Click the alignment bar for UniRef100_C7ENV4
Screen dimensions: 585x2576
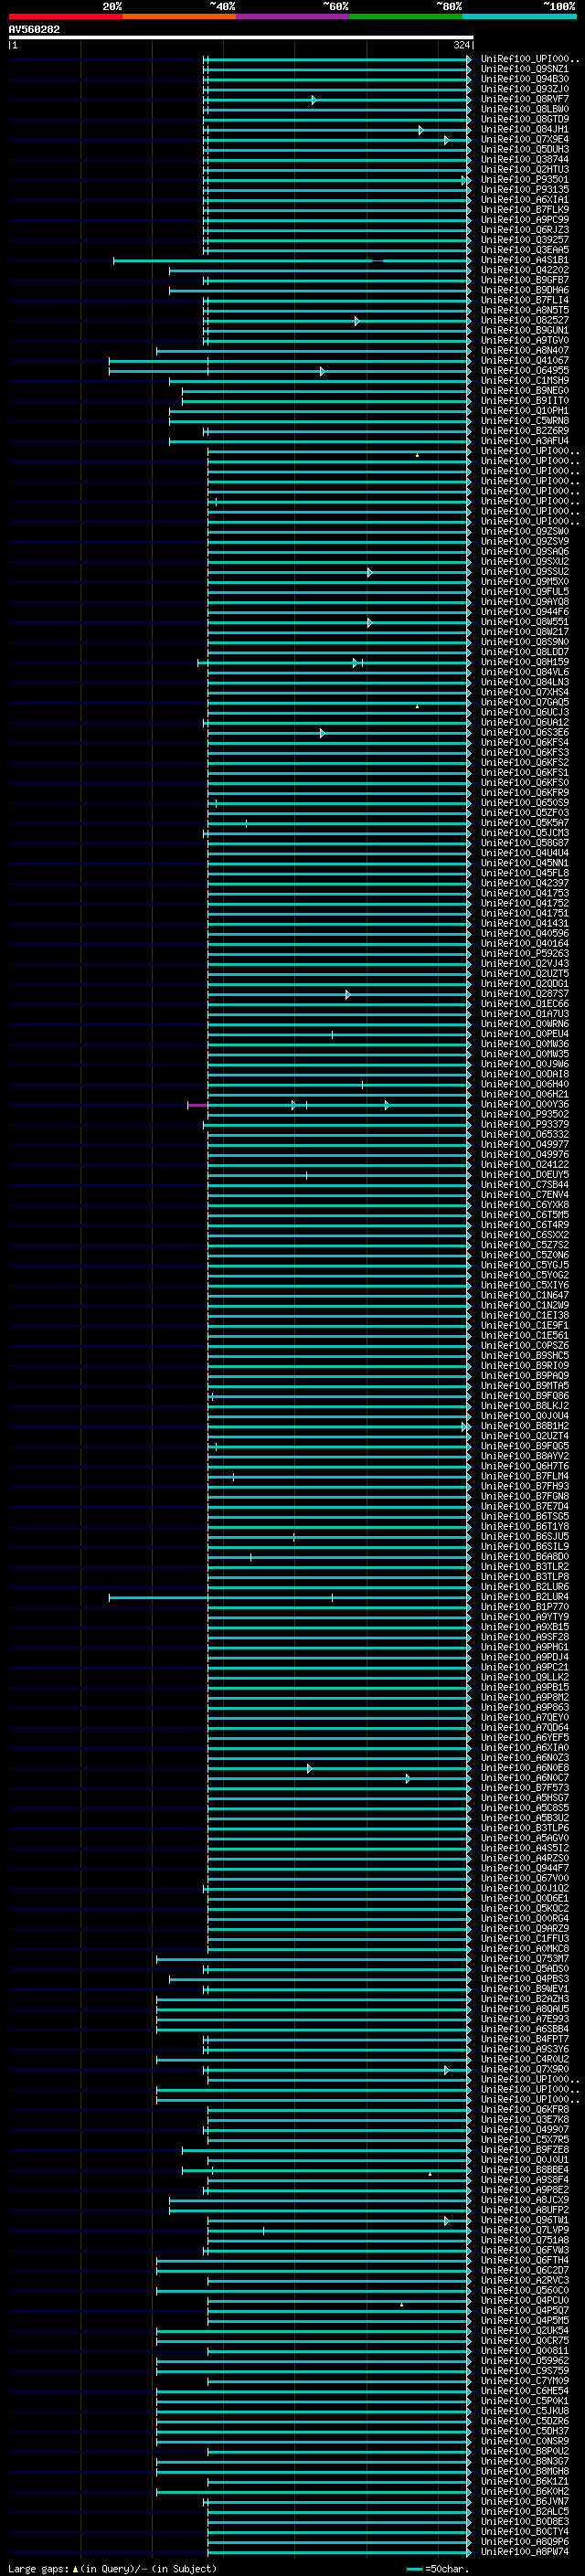coord(339,1195)
